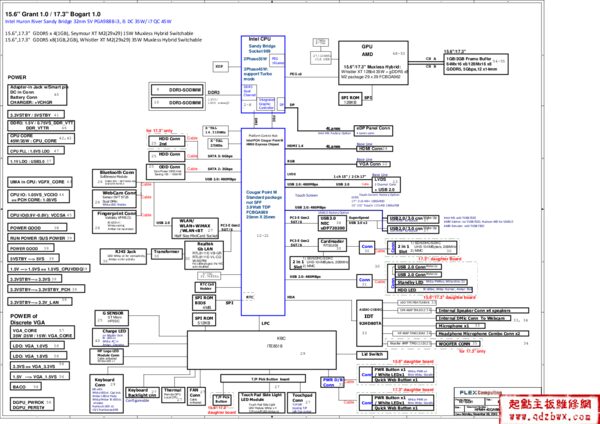Click the FAN Conn block

197,396
